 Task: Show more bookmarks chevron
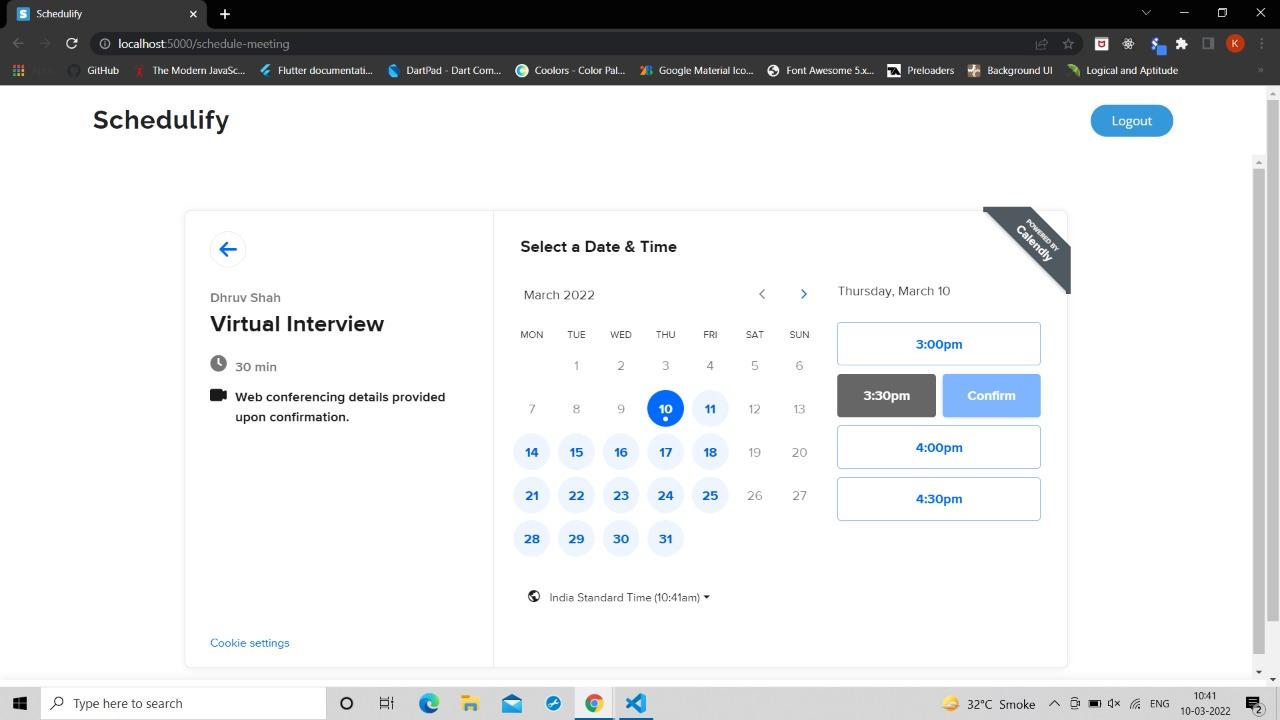point(1260,70)
